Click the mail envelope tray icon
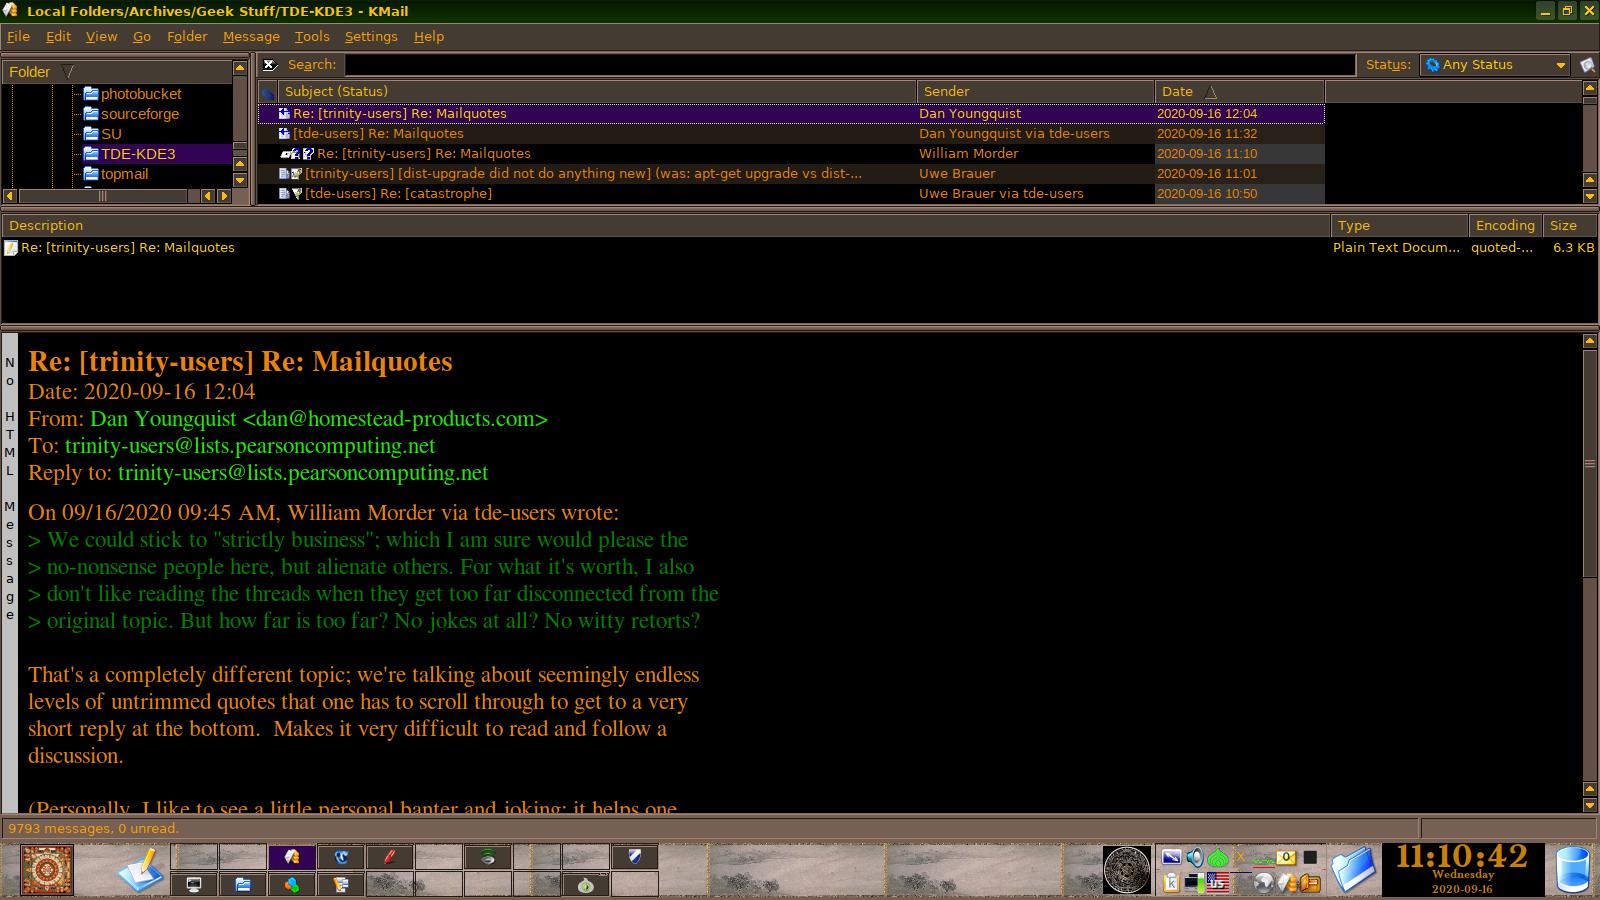Image resolution: width=1600 pixels, height=900 pixels. pos(1286,857)
